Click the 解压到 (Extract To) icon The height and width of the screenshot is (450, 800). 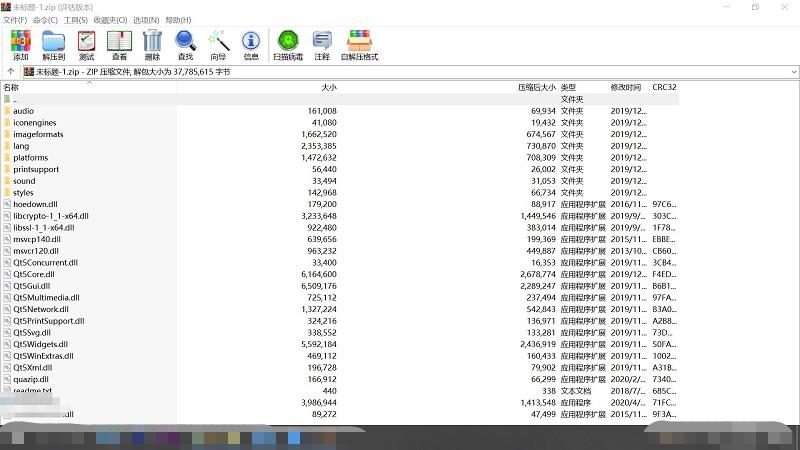[53, 44]
